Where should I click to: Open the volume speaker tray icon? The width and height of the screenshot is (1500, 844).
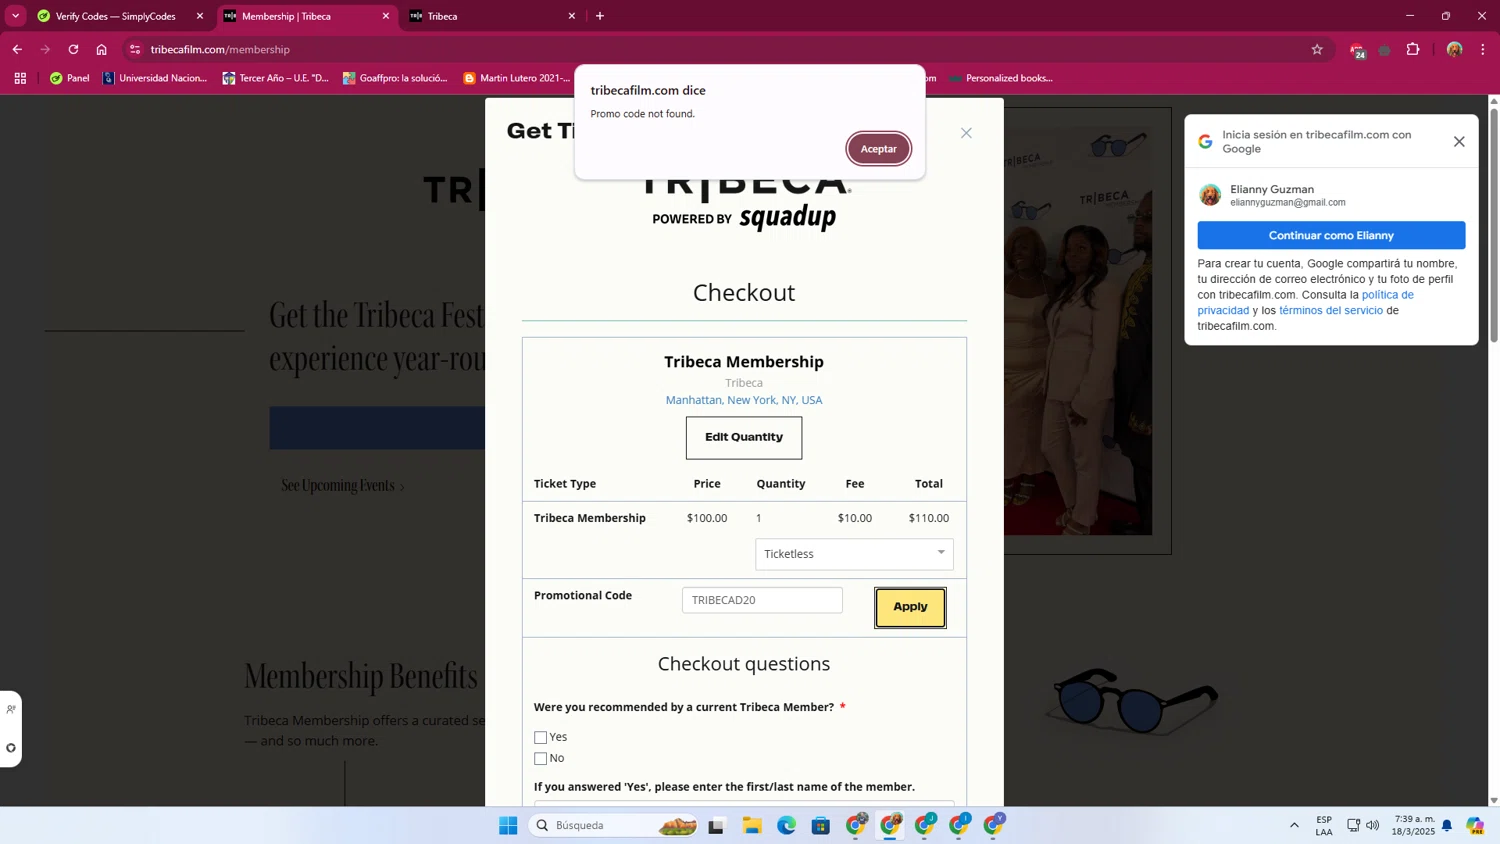[x=1373, y=825]
